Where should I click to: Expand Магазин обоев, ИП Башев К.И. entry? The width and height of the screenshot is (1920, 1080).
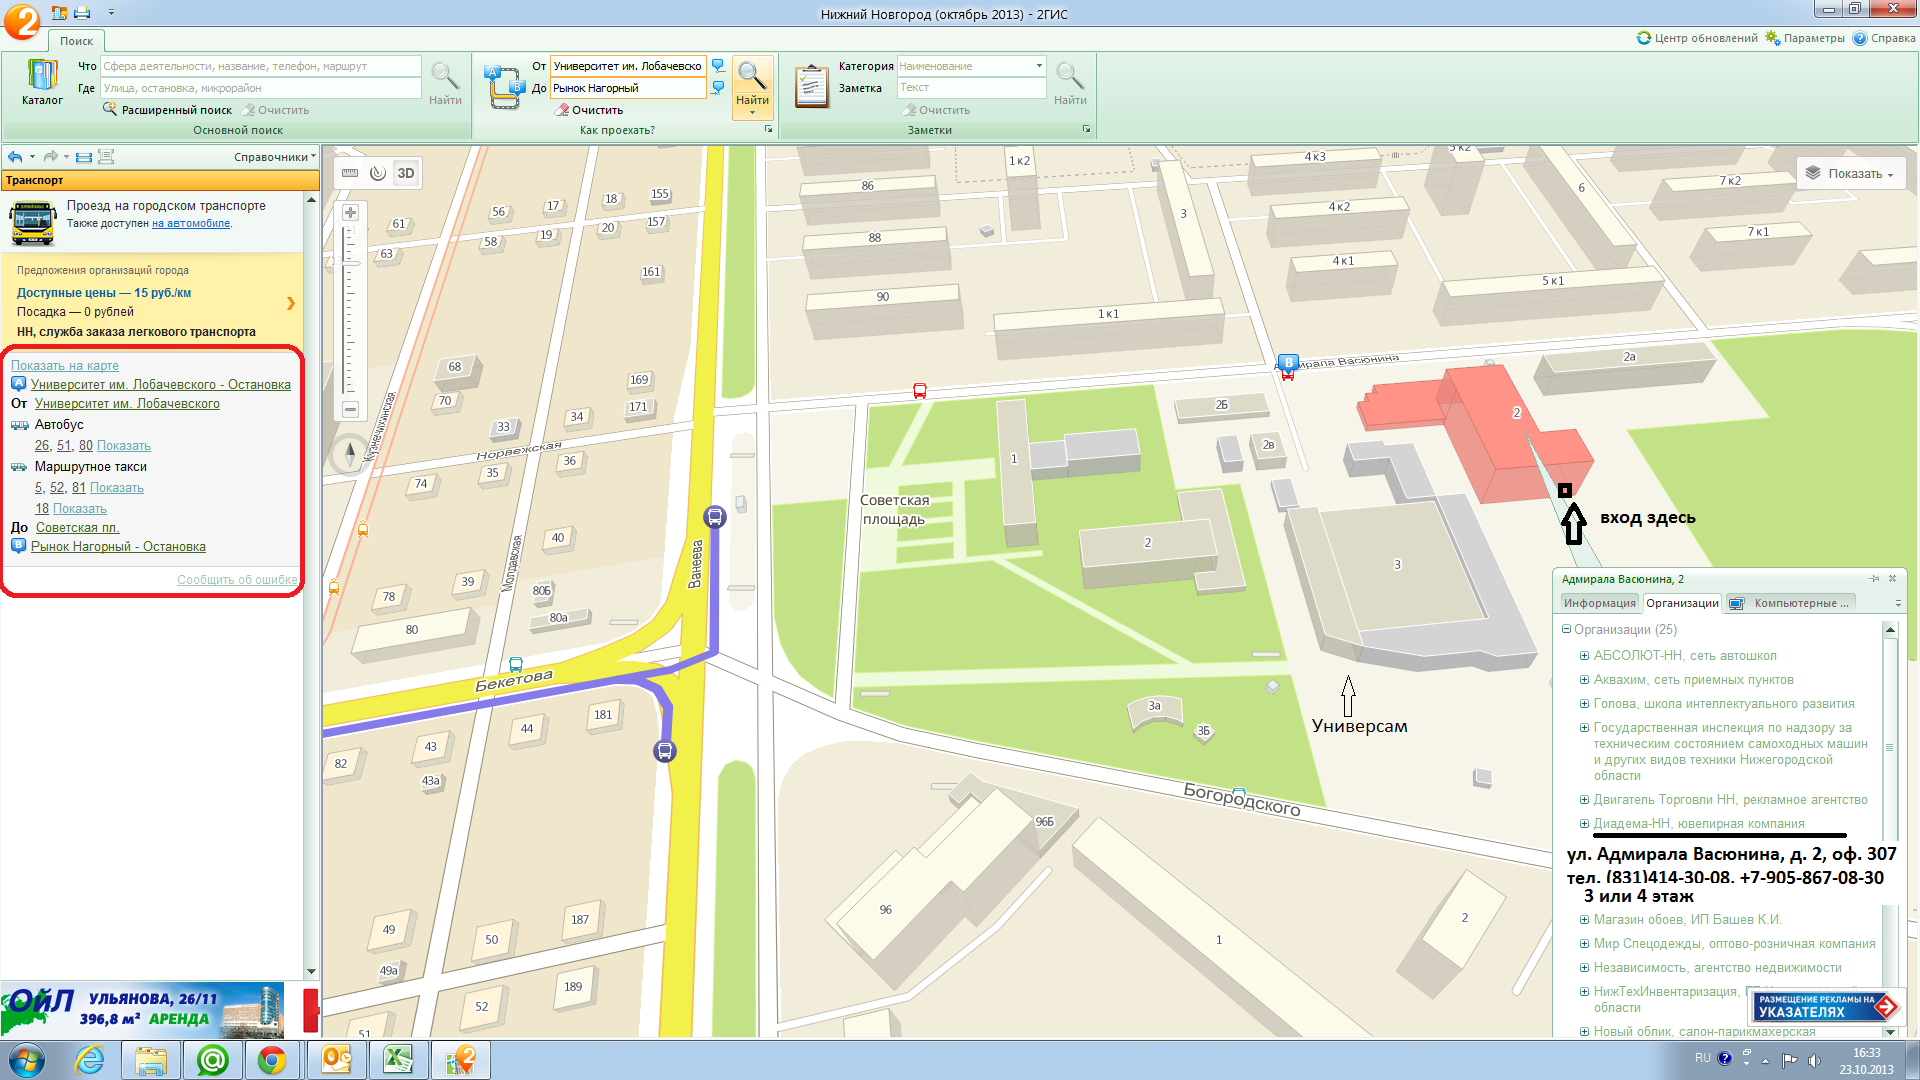[x=1584, y=920]
